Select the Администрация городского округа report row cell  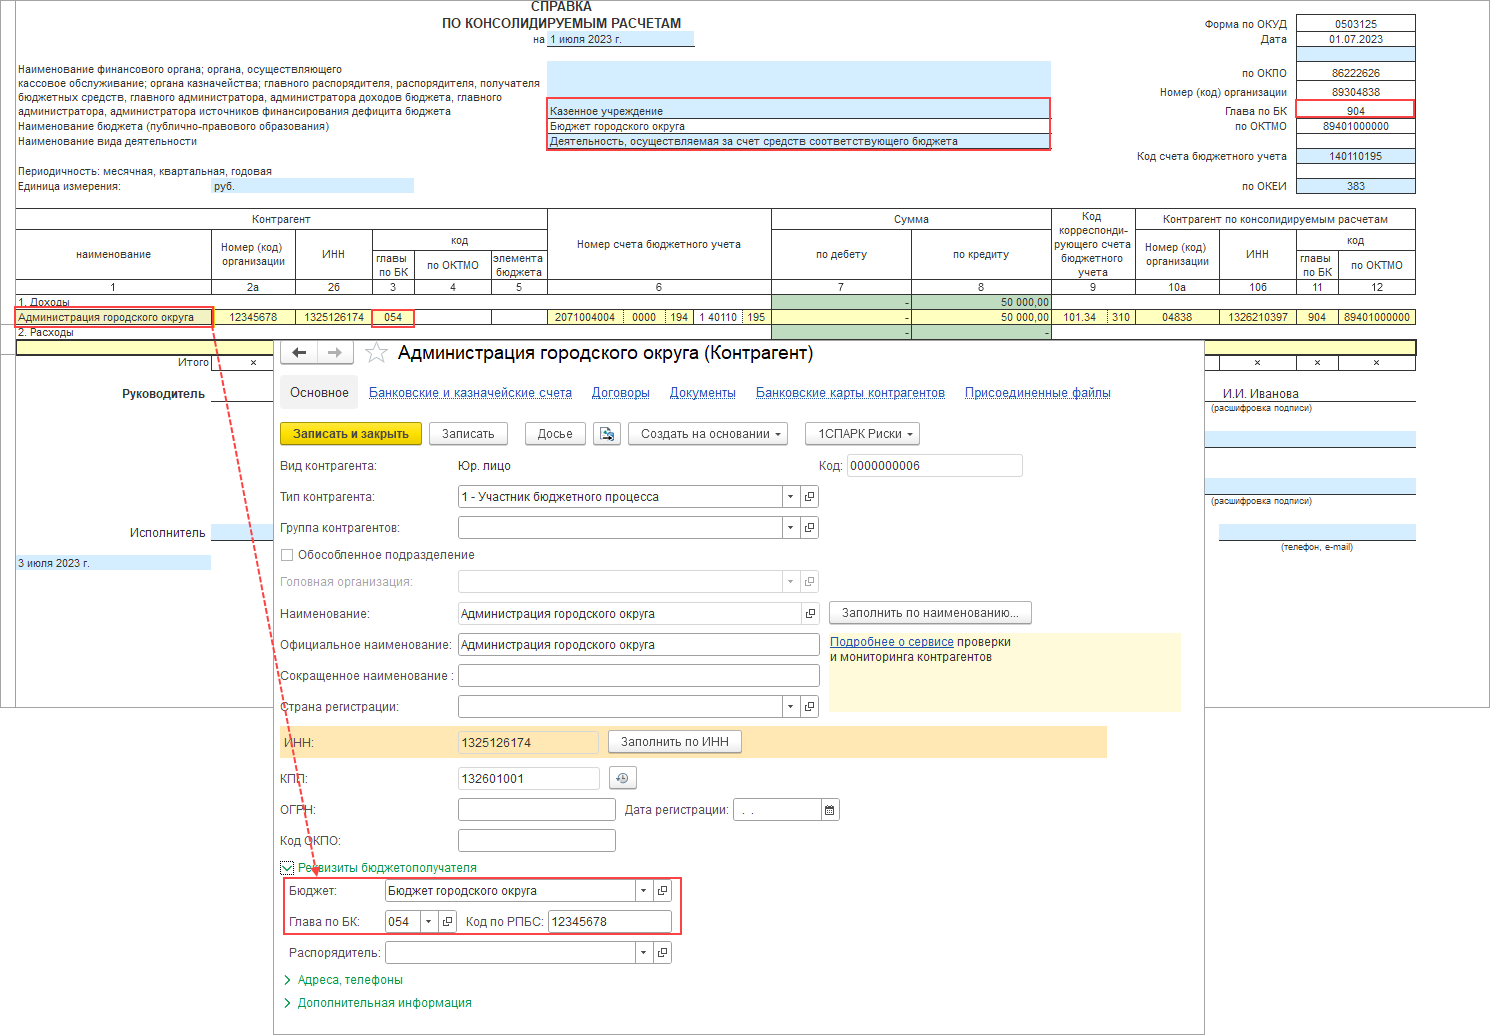point(114,317)
